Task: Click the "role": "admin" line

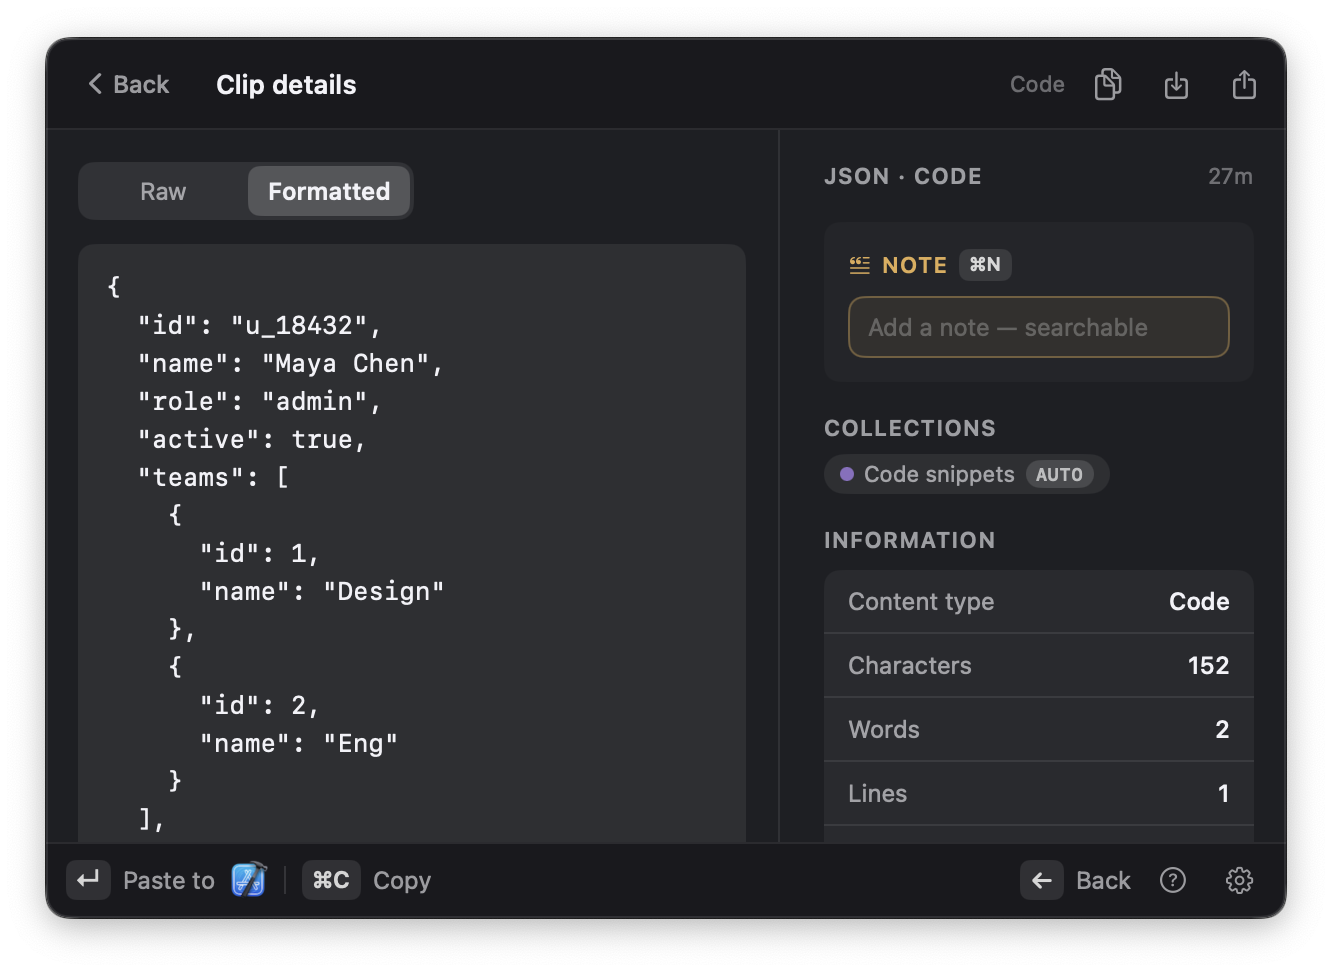Action: [x=260, y=402]
